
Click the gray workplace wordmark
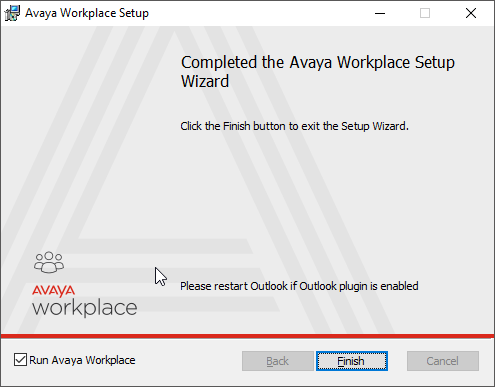(85, 308)
